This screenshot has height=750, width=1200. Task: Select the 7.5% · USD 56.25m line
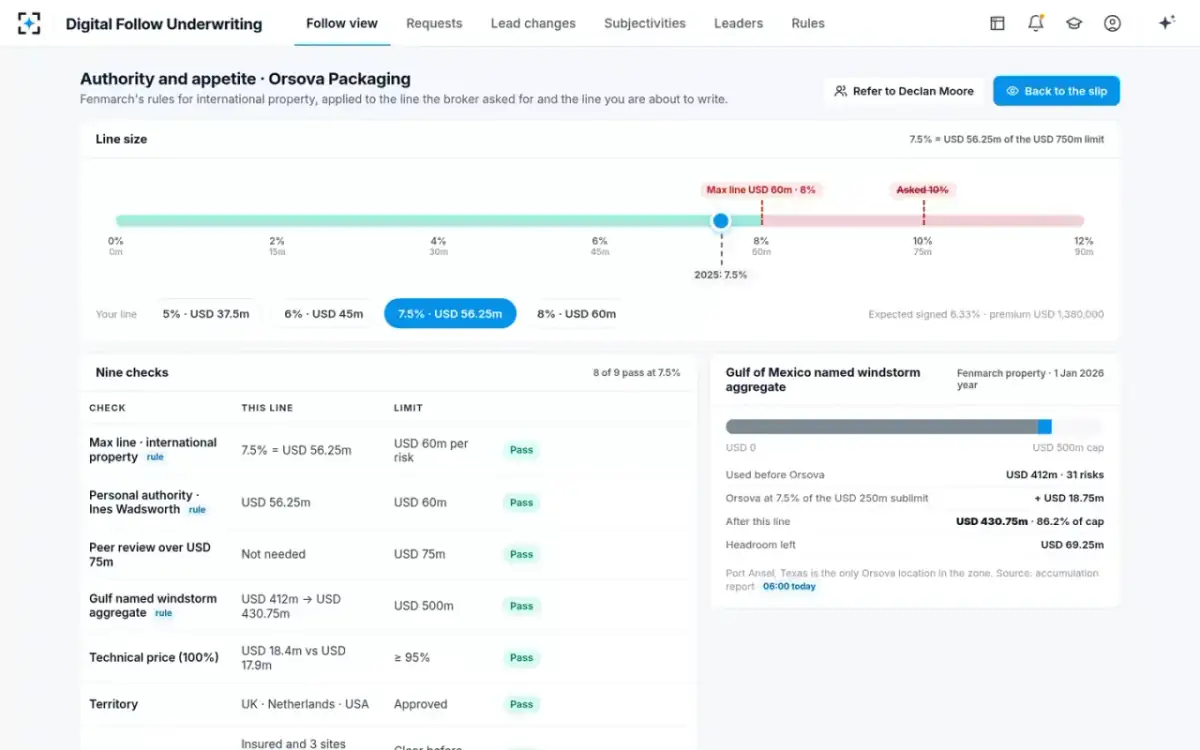coord(450,314)
